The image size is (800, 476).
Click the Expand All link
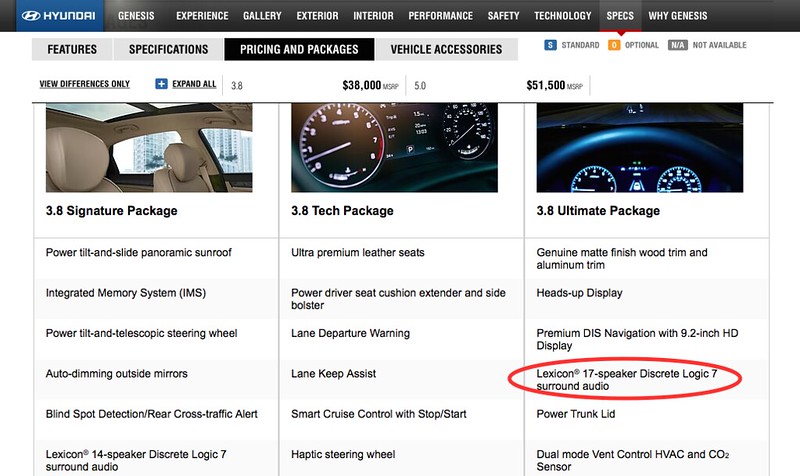tap(194, 84)
